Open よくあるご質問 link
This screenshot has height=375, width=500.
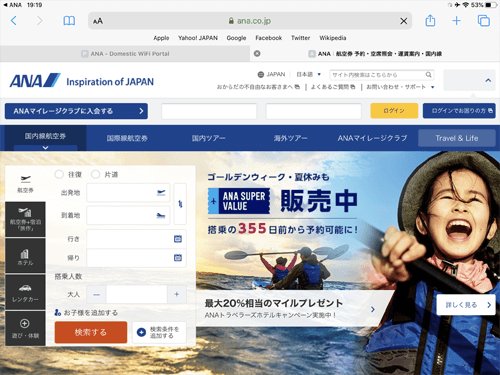pyautogui.click(x=333, y=87)
